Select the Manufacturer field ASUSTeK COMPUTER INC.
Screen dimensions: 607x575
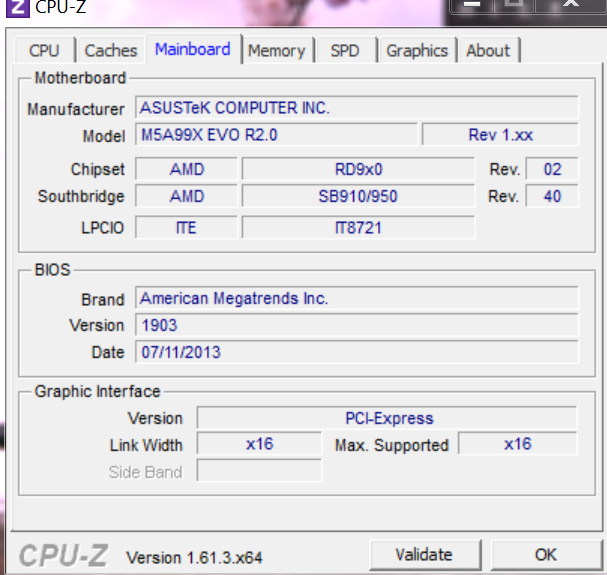point(357,107)
